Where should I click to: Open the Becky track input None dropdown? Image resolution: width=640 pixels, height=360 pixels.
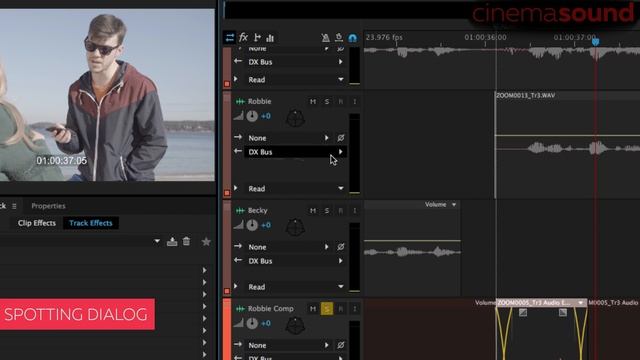(x=288, y=247)
